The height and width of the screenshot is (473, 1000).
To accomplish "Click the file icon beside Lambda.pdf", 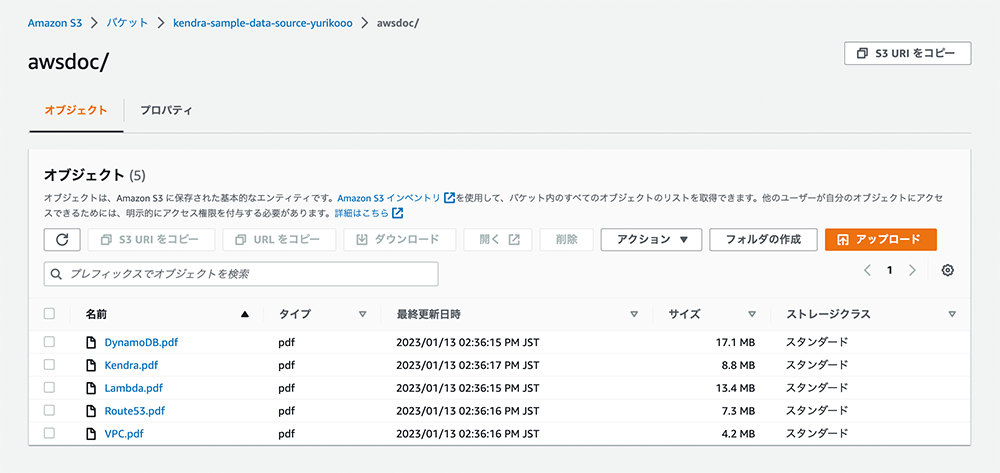I will click(x=91, y=388).
